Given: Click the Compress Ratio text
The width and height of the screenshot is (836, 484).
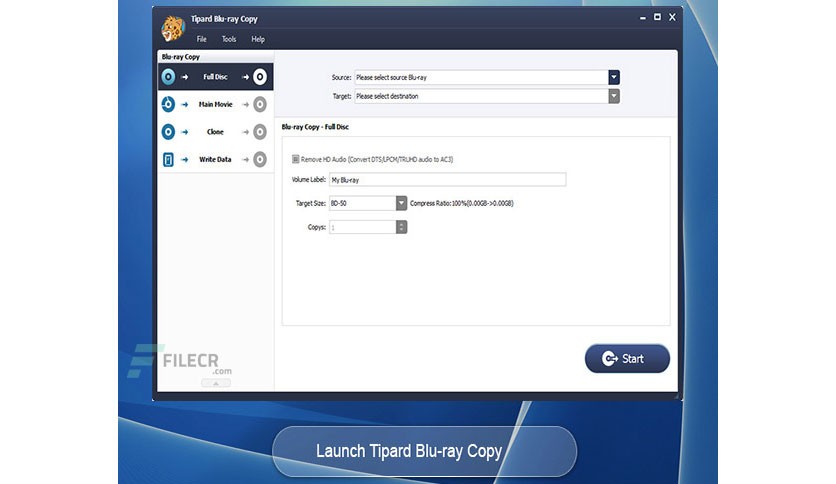Looking at the screenshot, I should click(462, 203).
